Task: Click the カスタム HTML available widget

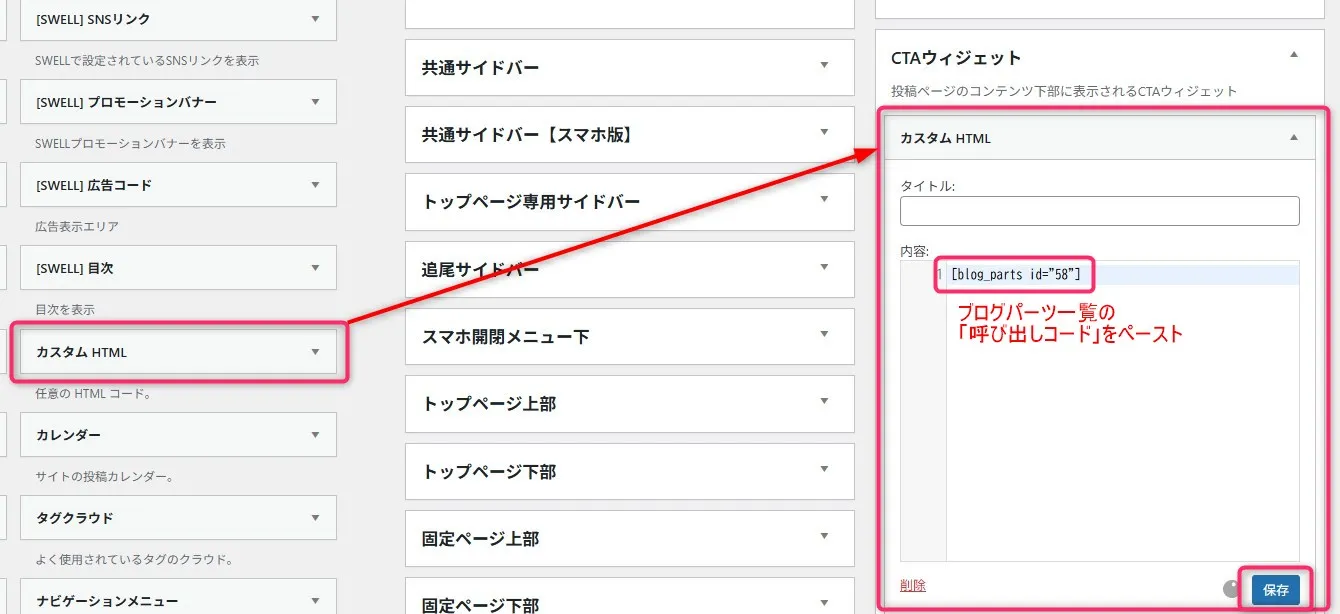Action: [x=177, y=352]
